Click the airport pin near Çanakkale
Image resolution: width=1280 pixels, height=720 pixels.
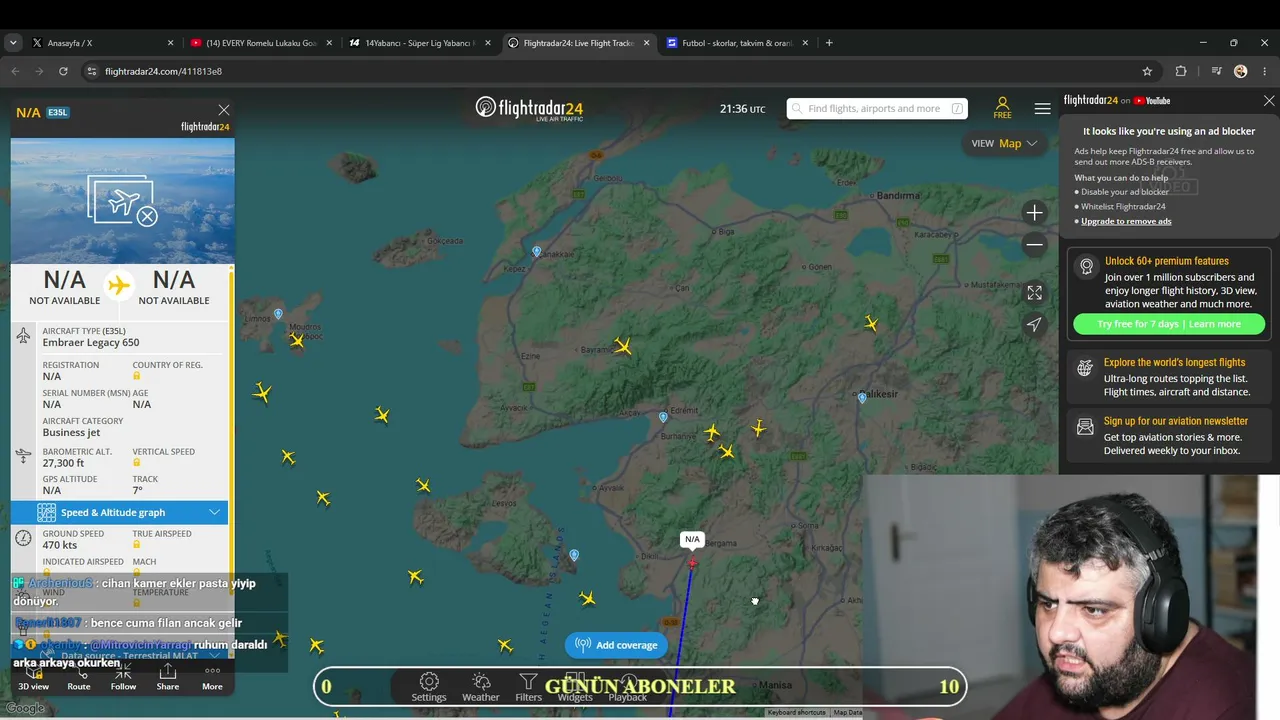pos(537,252)
